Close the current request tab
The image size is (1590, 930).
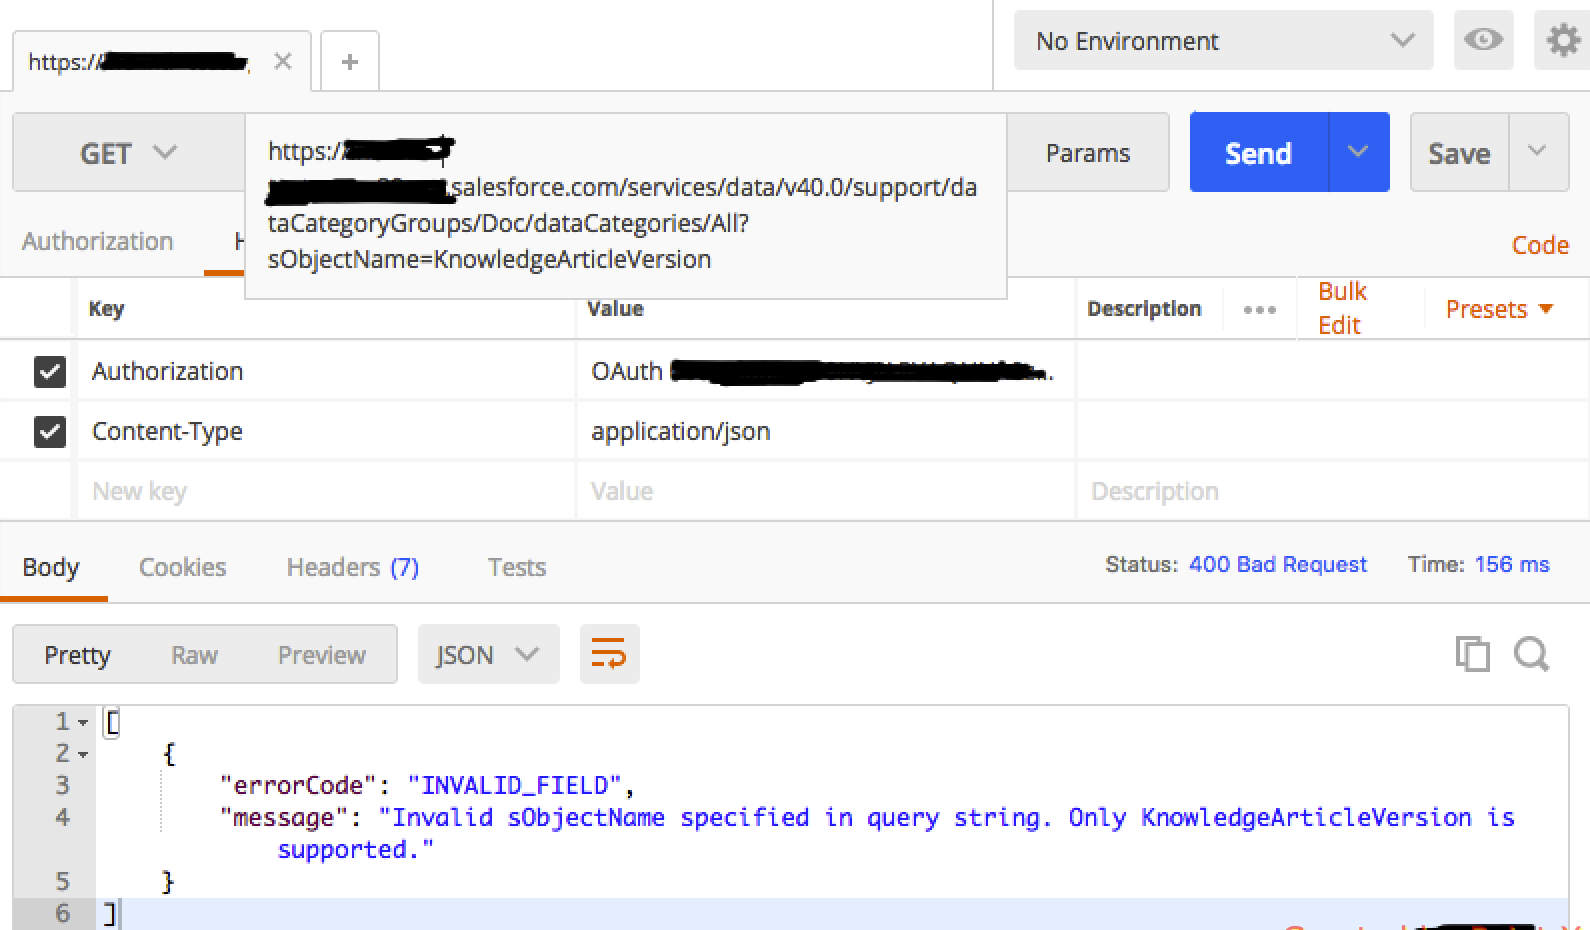point(283,62)
